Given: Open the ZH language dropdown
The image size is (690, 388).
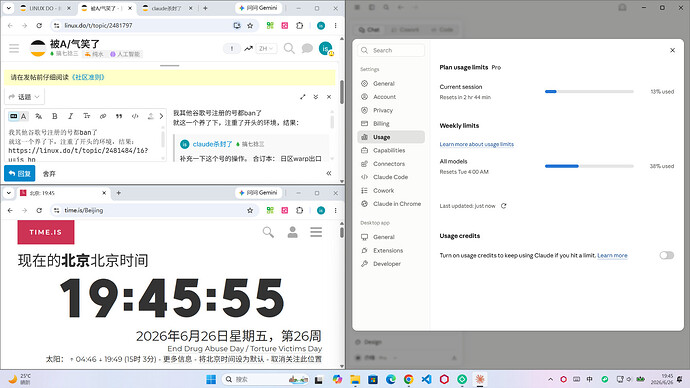Looking at the screenshot, I should click(266, 48).
